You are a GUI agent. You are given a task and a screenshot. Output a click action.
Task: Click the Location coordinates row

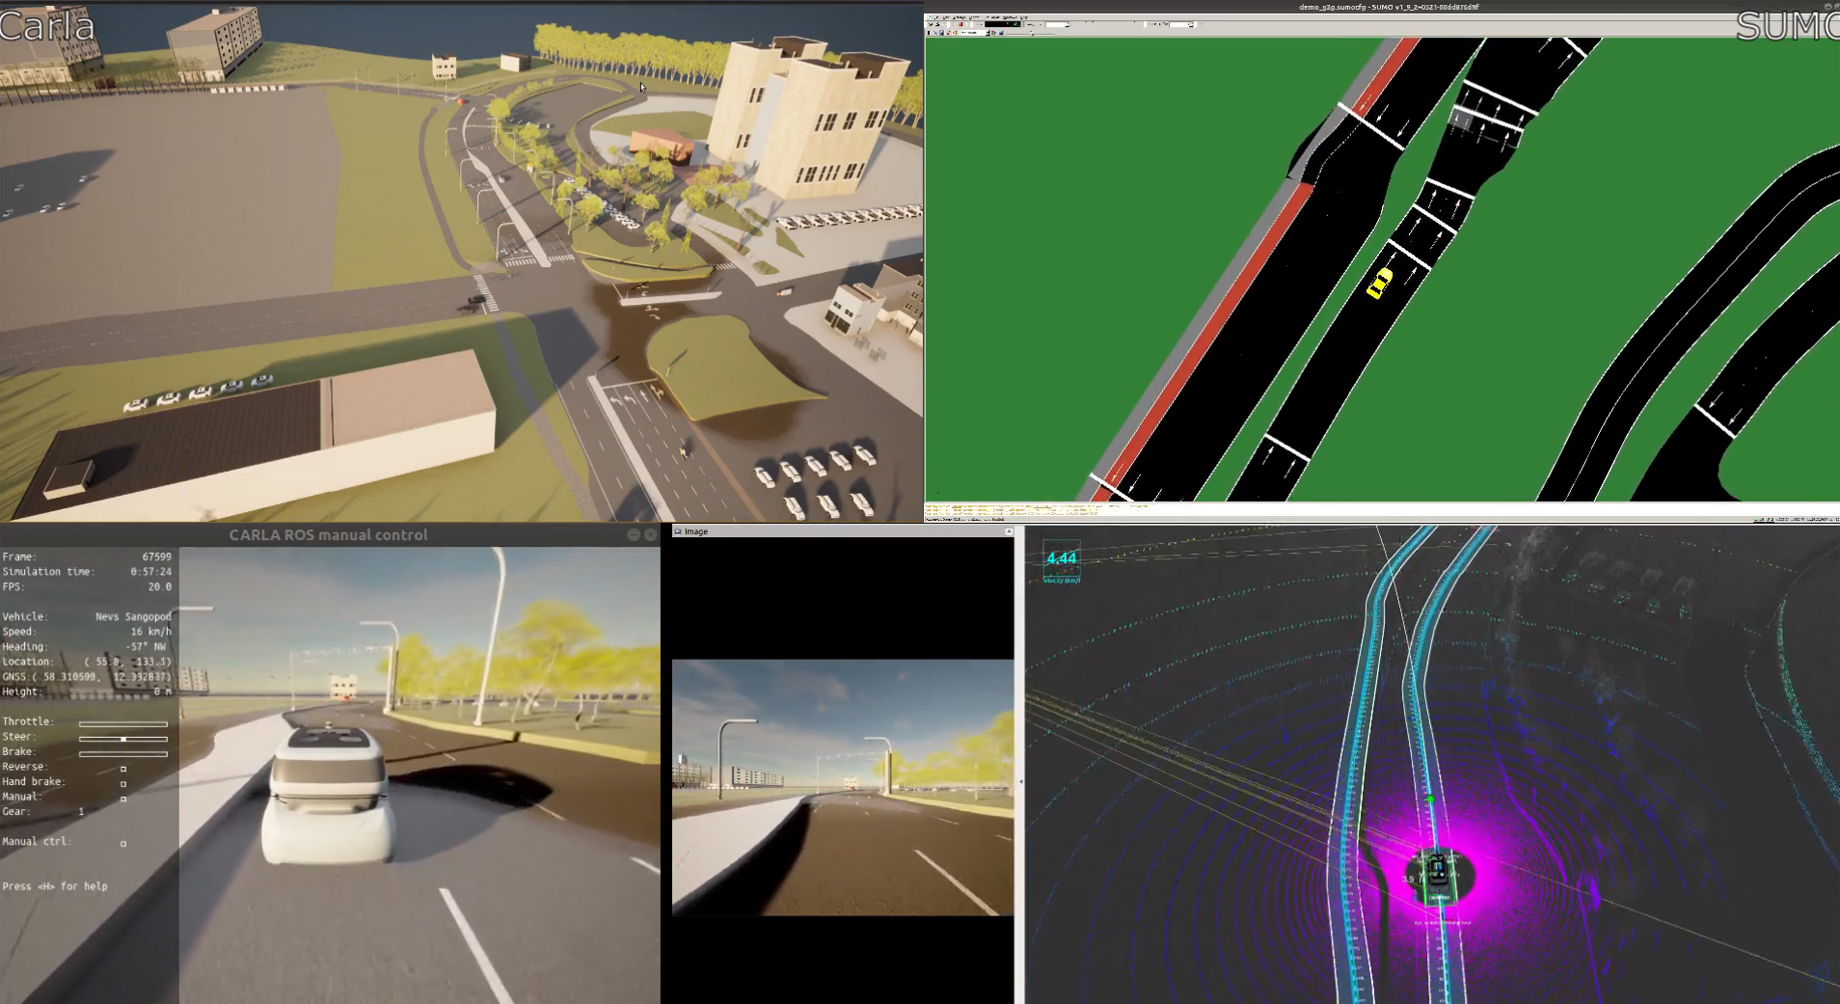87,662
